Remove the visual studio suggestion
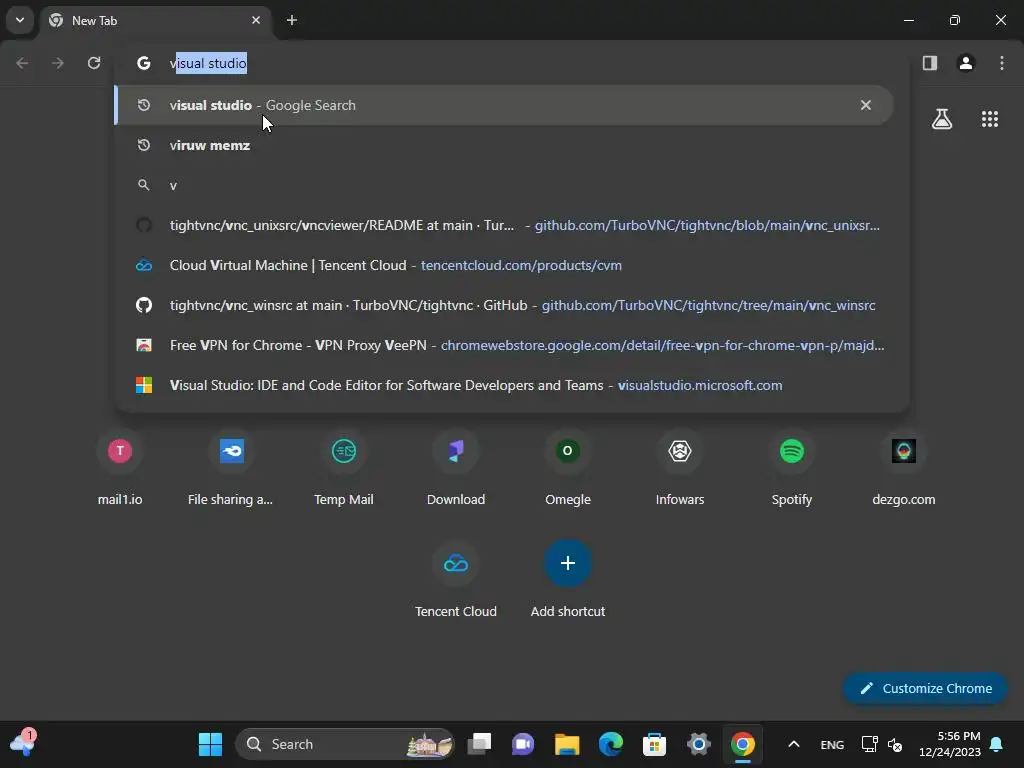Image resolution: width=1024 pixels, height=768 pixels. point(865,105)
